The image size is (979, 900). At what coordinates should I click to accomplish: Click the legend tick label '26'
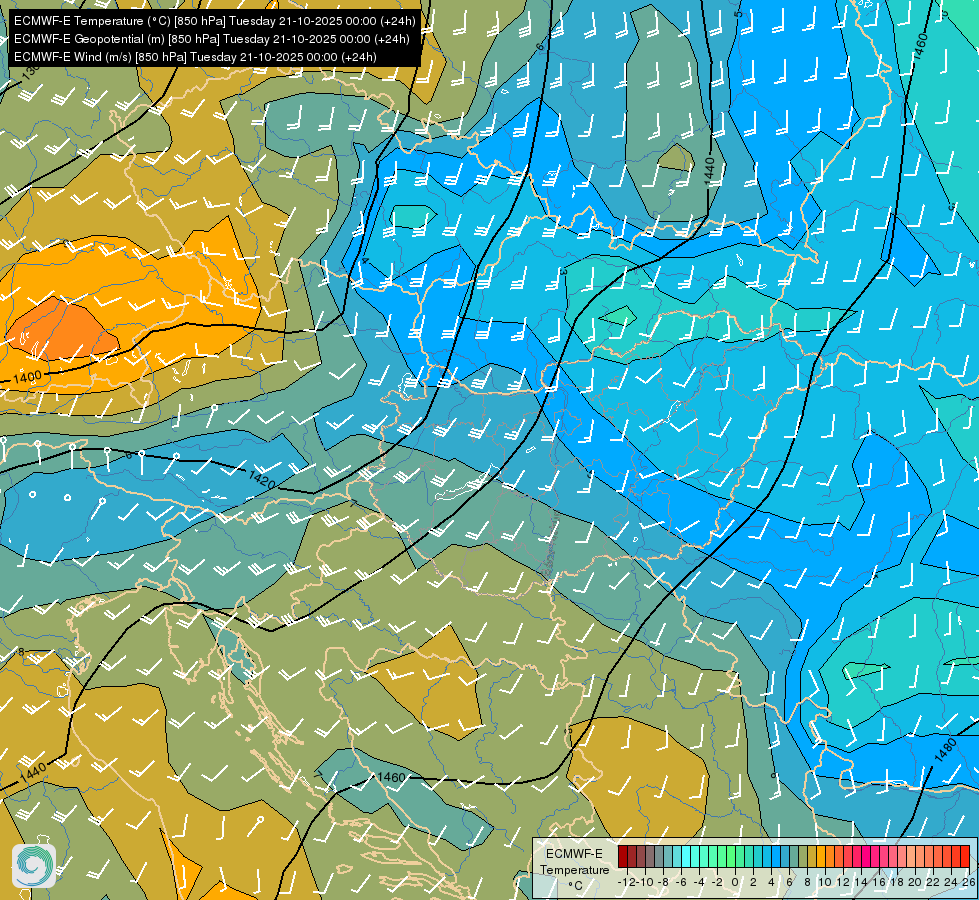tap(967, 883)
